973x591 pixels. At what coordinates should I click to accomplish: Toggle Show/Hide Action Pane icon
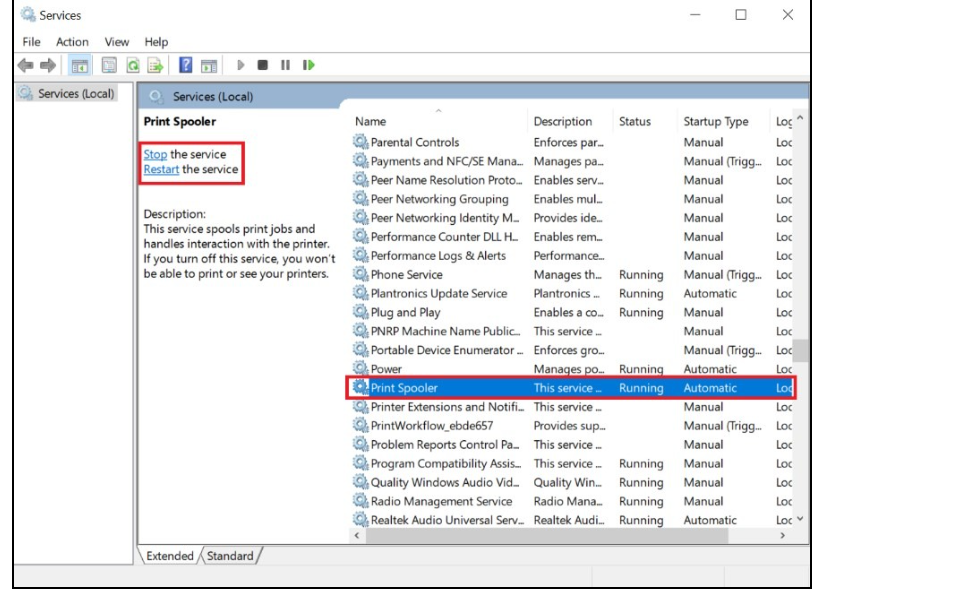[209, 65]
